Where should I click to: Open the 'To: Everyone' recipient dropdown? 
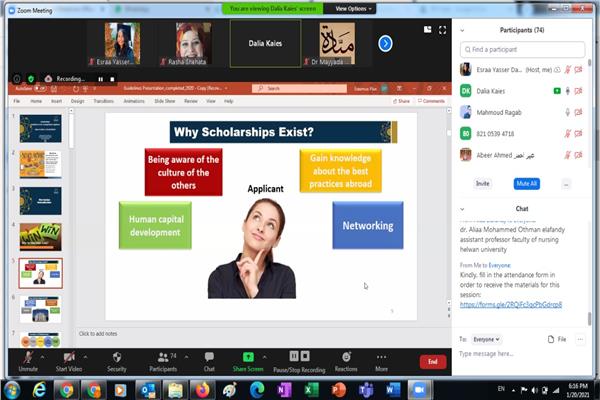486,339
